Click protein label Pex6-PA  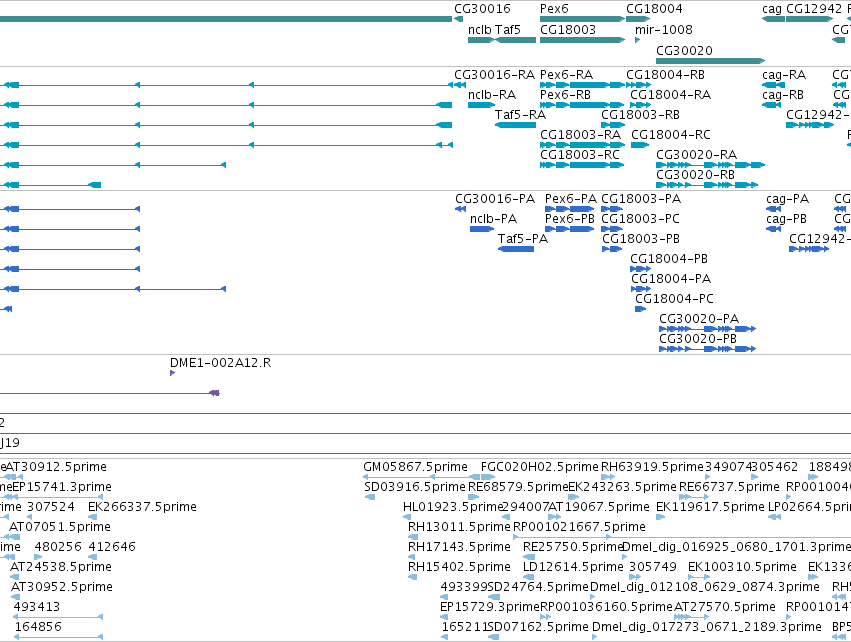point(570,199)
